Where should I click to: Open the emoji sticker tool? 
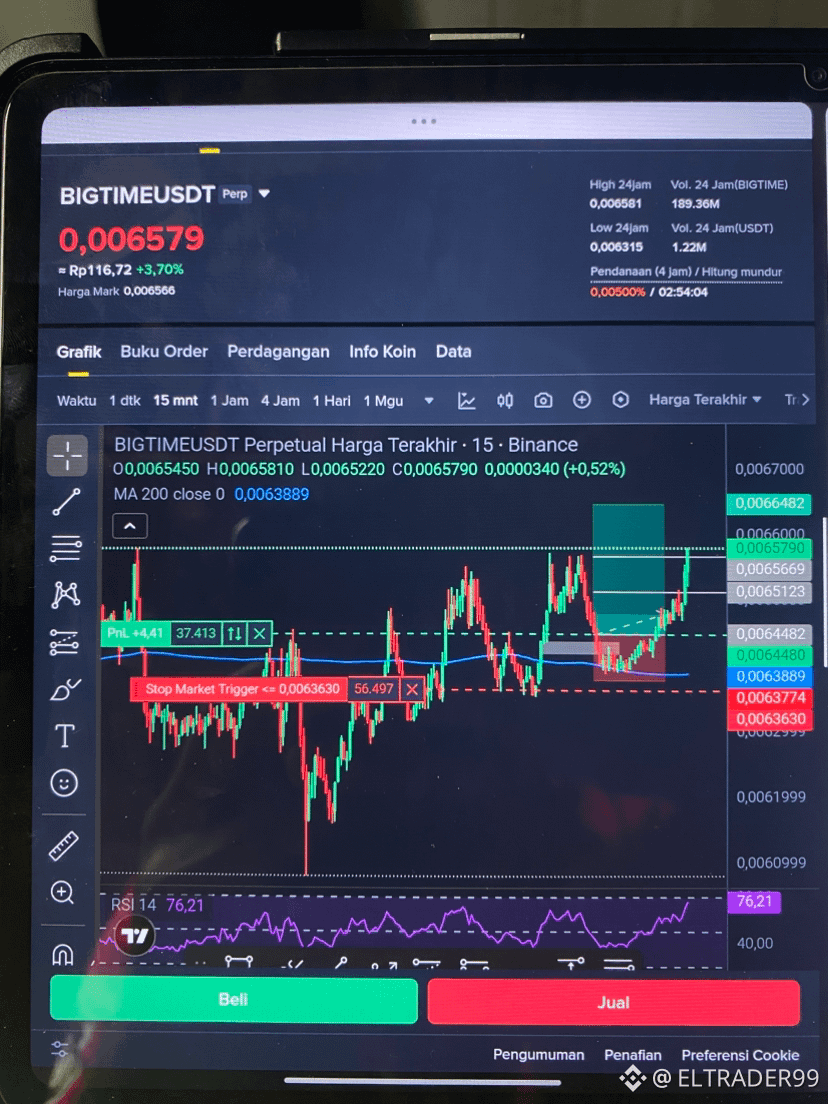click(64, 783)
